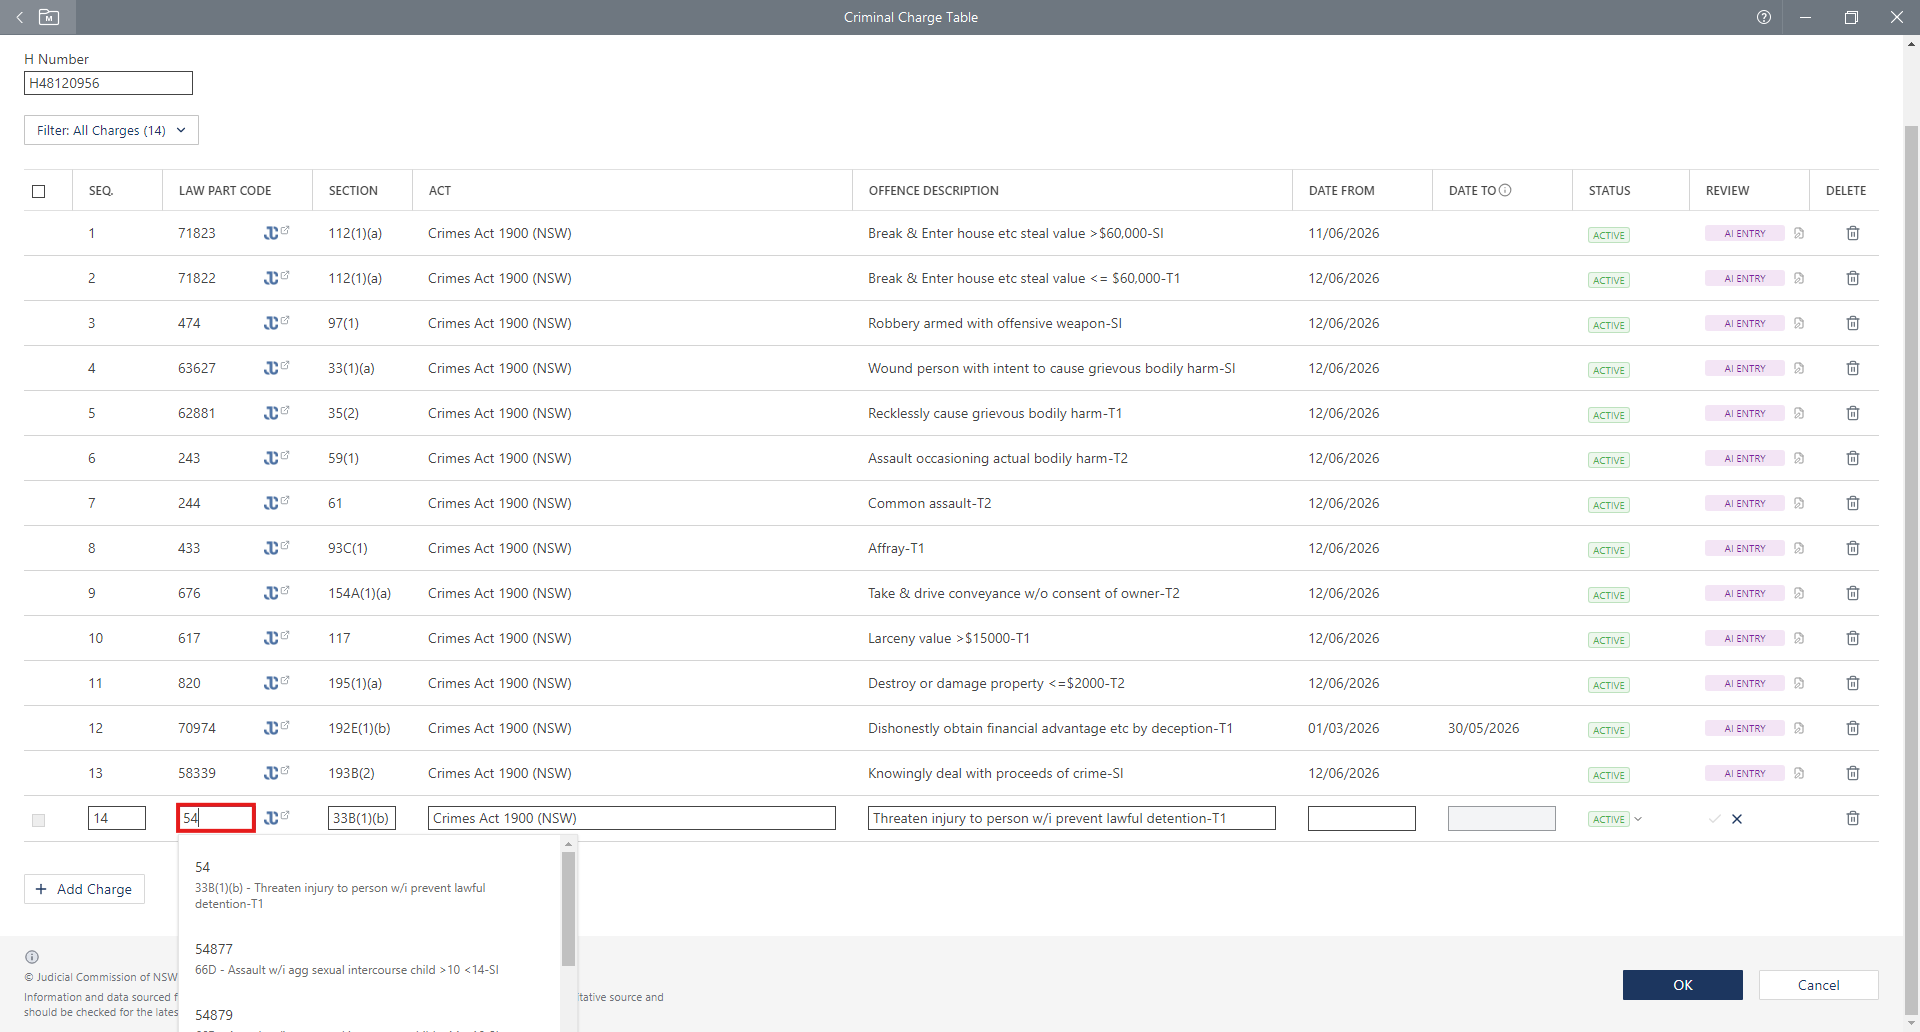Open law part code link for 70974
This screenshot has width=1920, height=1032.
[x=276, y=728]
